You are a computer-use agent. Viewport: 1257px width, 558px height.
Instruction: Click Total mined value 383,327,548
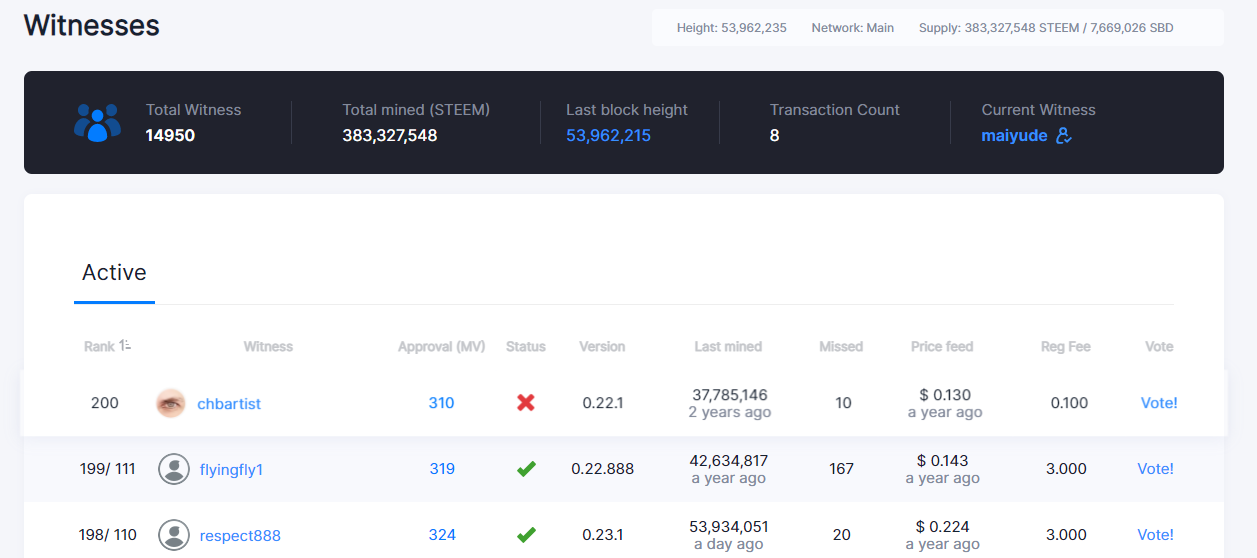(390, 135)
